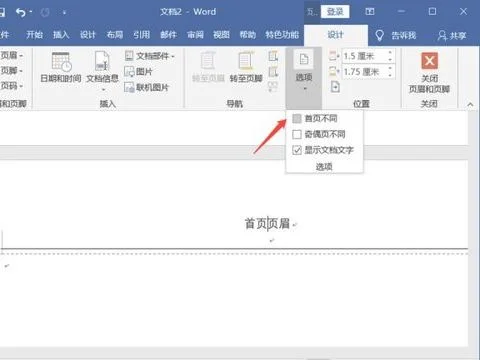Collapse the ribbon with the chevron
480x360 pixels.
click(x=470, y=104)
